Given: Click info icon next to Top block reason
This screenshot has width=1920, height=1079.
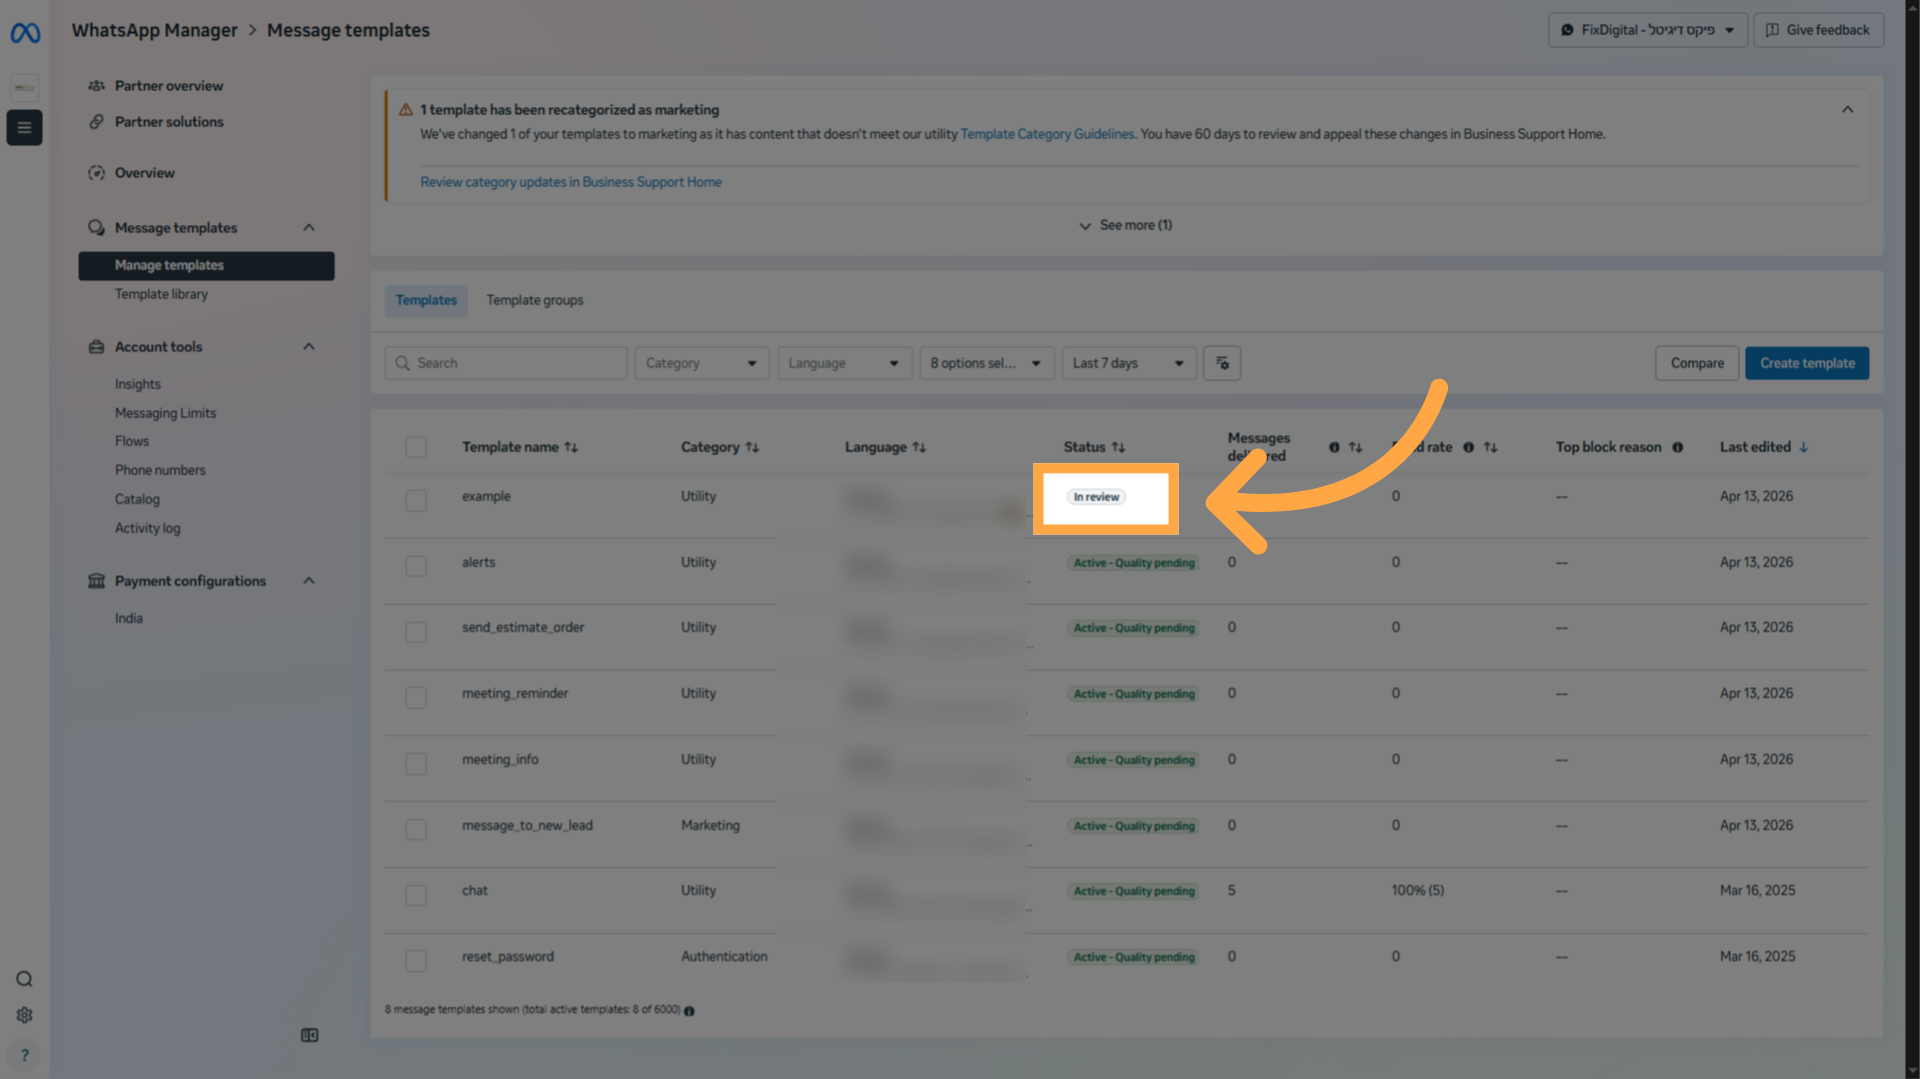Looking at the screenshot, I should (1677, 447).
